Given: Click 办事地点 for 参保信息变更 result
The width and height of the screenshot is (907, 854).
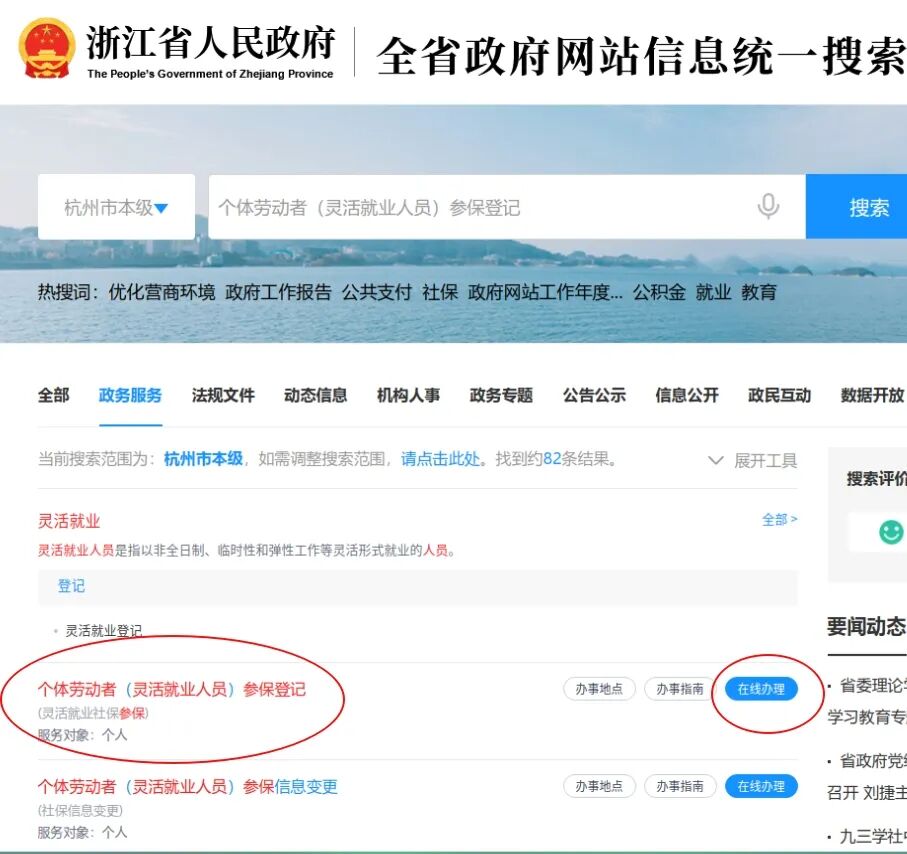Looking at the screenshot, I should click(x=599, y=786).
